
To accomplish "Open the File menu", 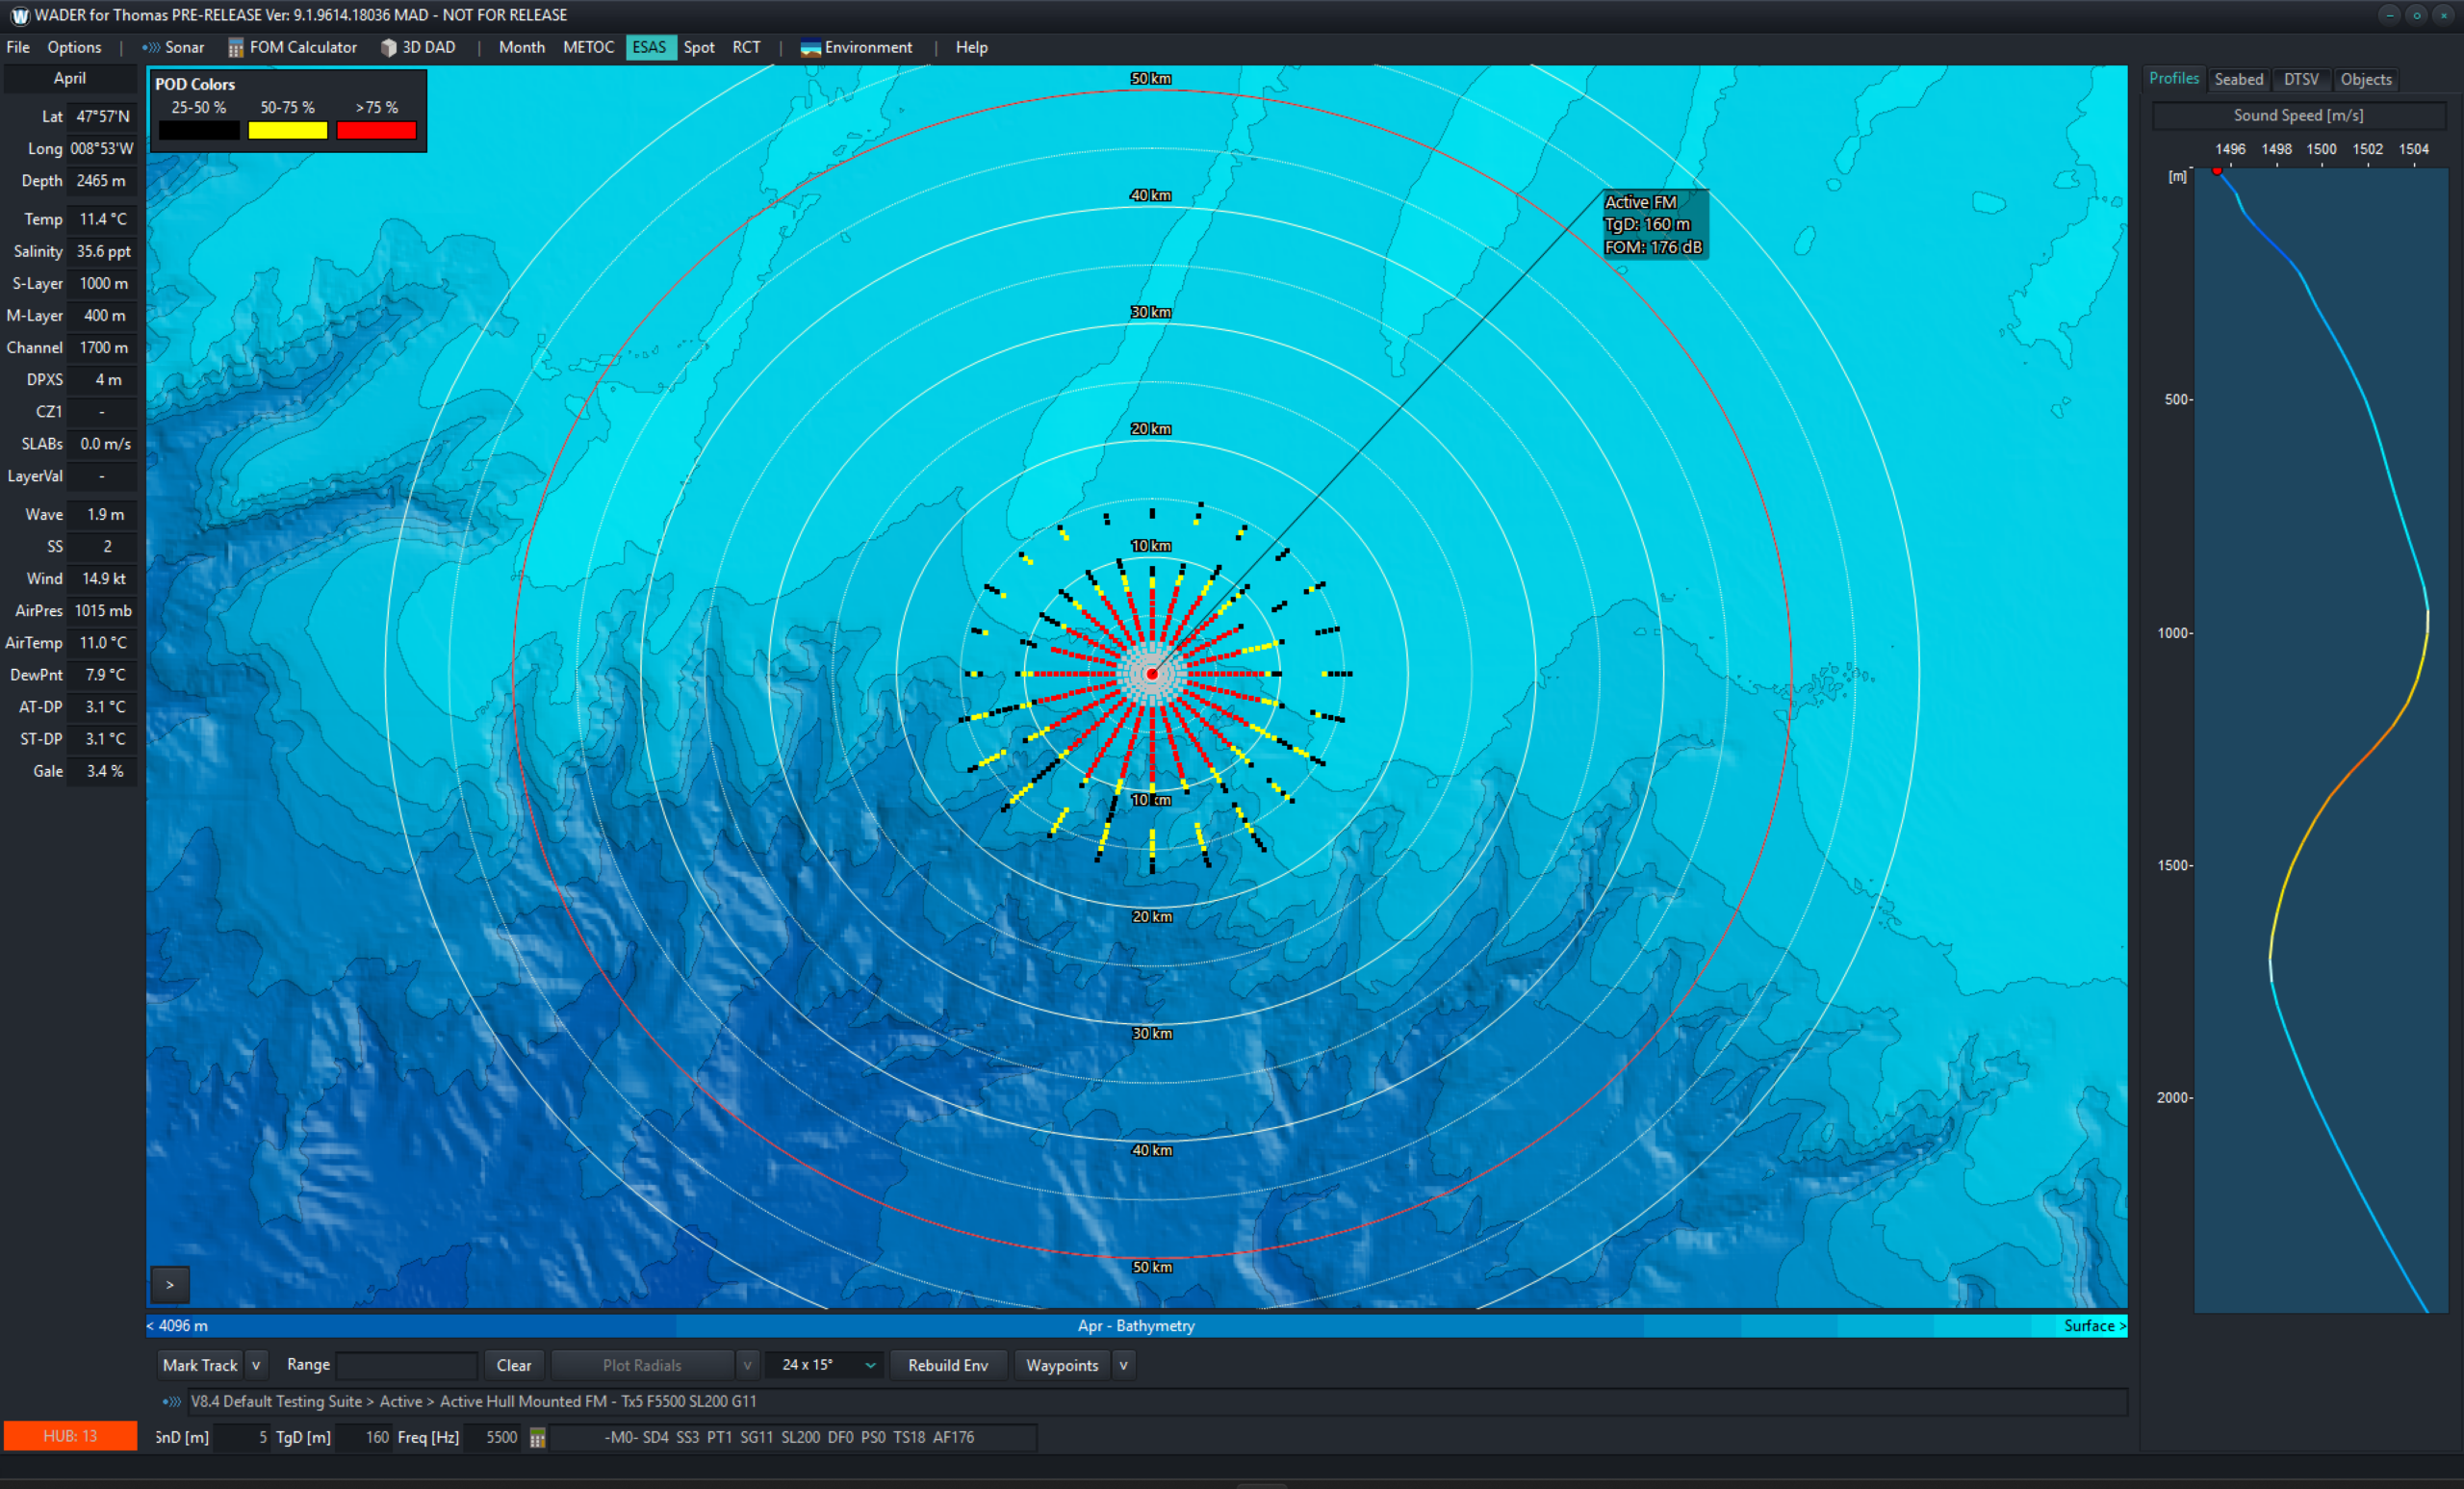I will pyautogui.click(x=18, y=47).
